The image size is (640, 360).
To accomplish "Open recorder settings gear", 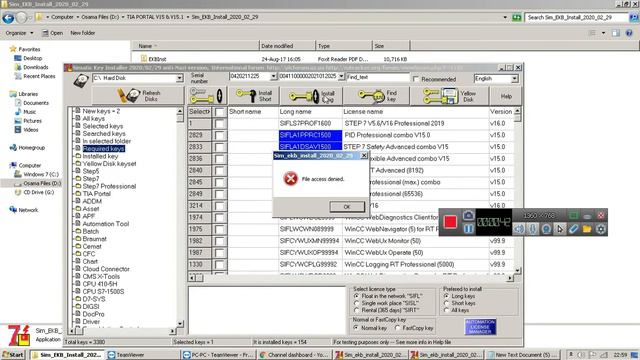I will [x=600, y=229].
